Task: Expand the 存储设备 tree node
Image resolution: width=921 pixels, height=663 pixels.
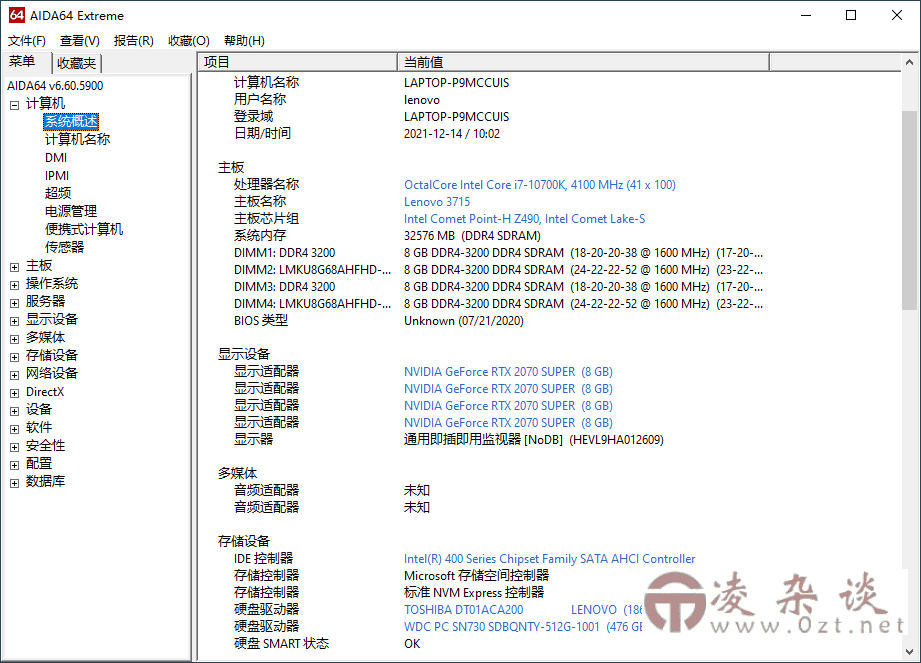Action: coord(15,357)
